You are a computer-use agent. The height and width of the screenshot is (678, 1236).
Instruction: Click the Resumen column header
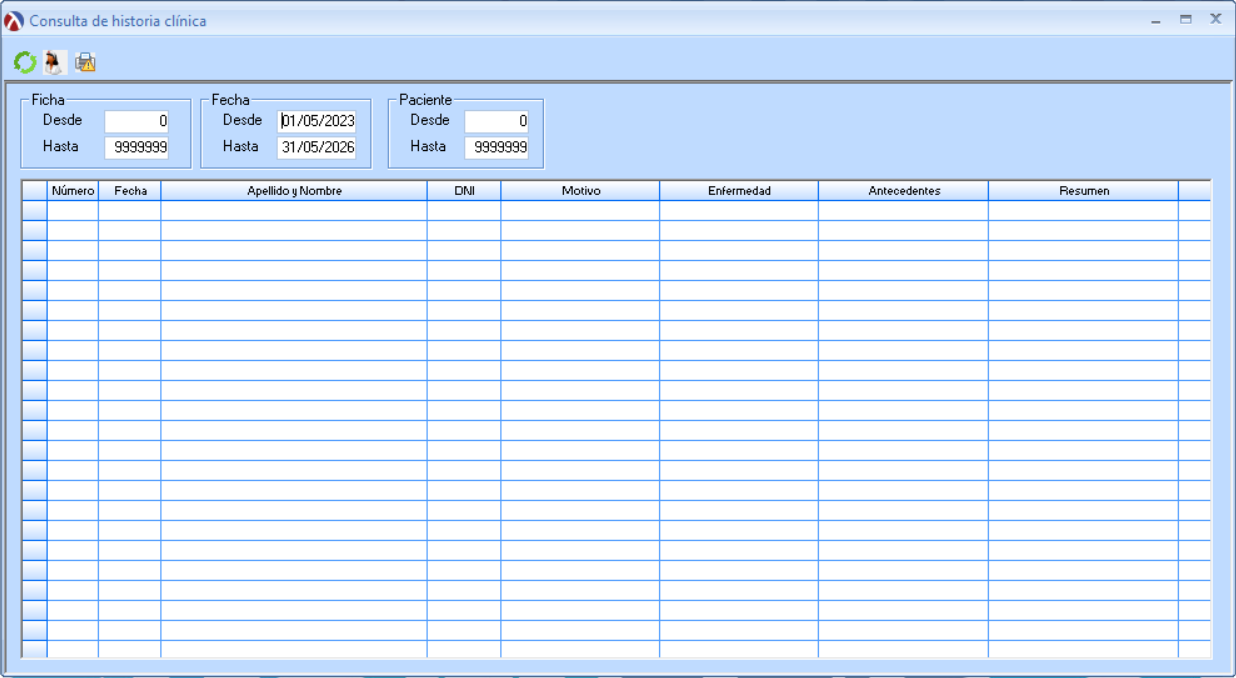1084,191
